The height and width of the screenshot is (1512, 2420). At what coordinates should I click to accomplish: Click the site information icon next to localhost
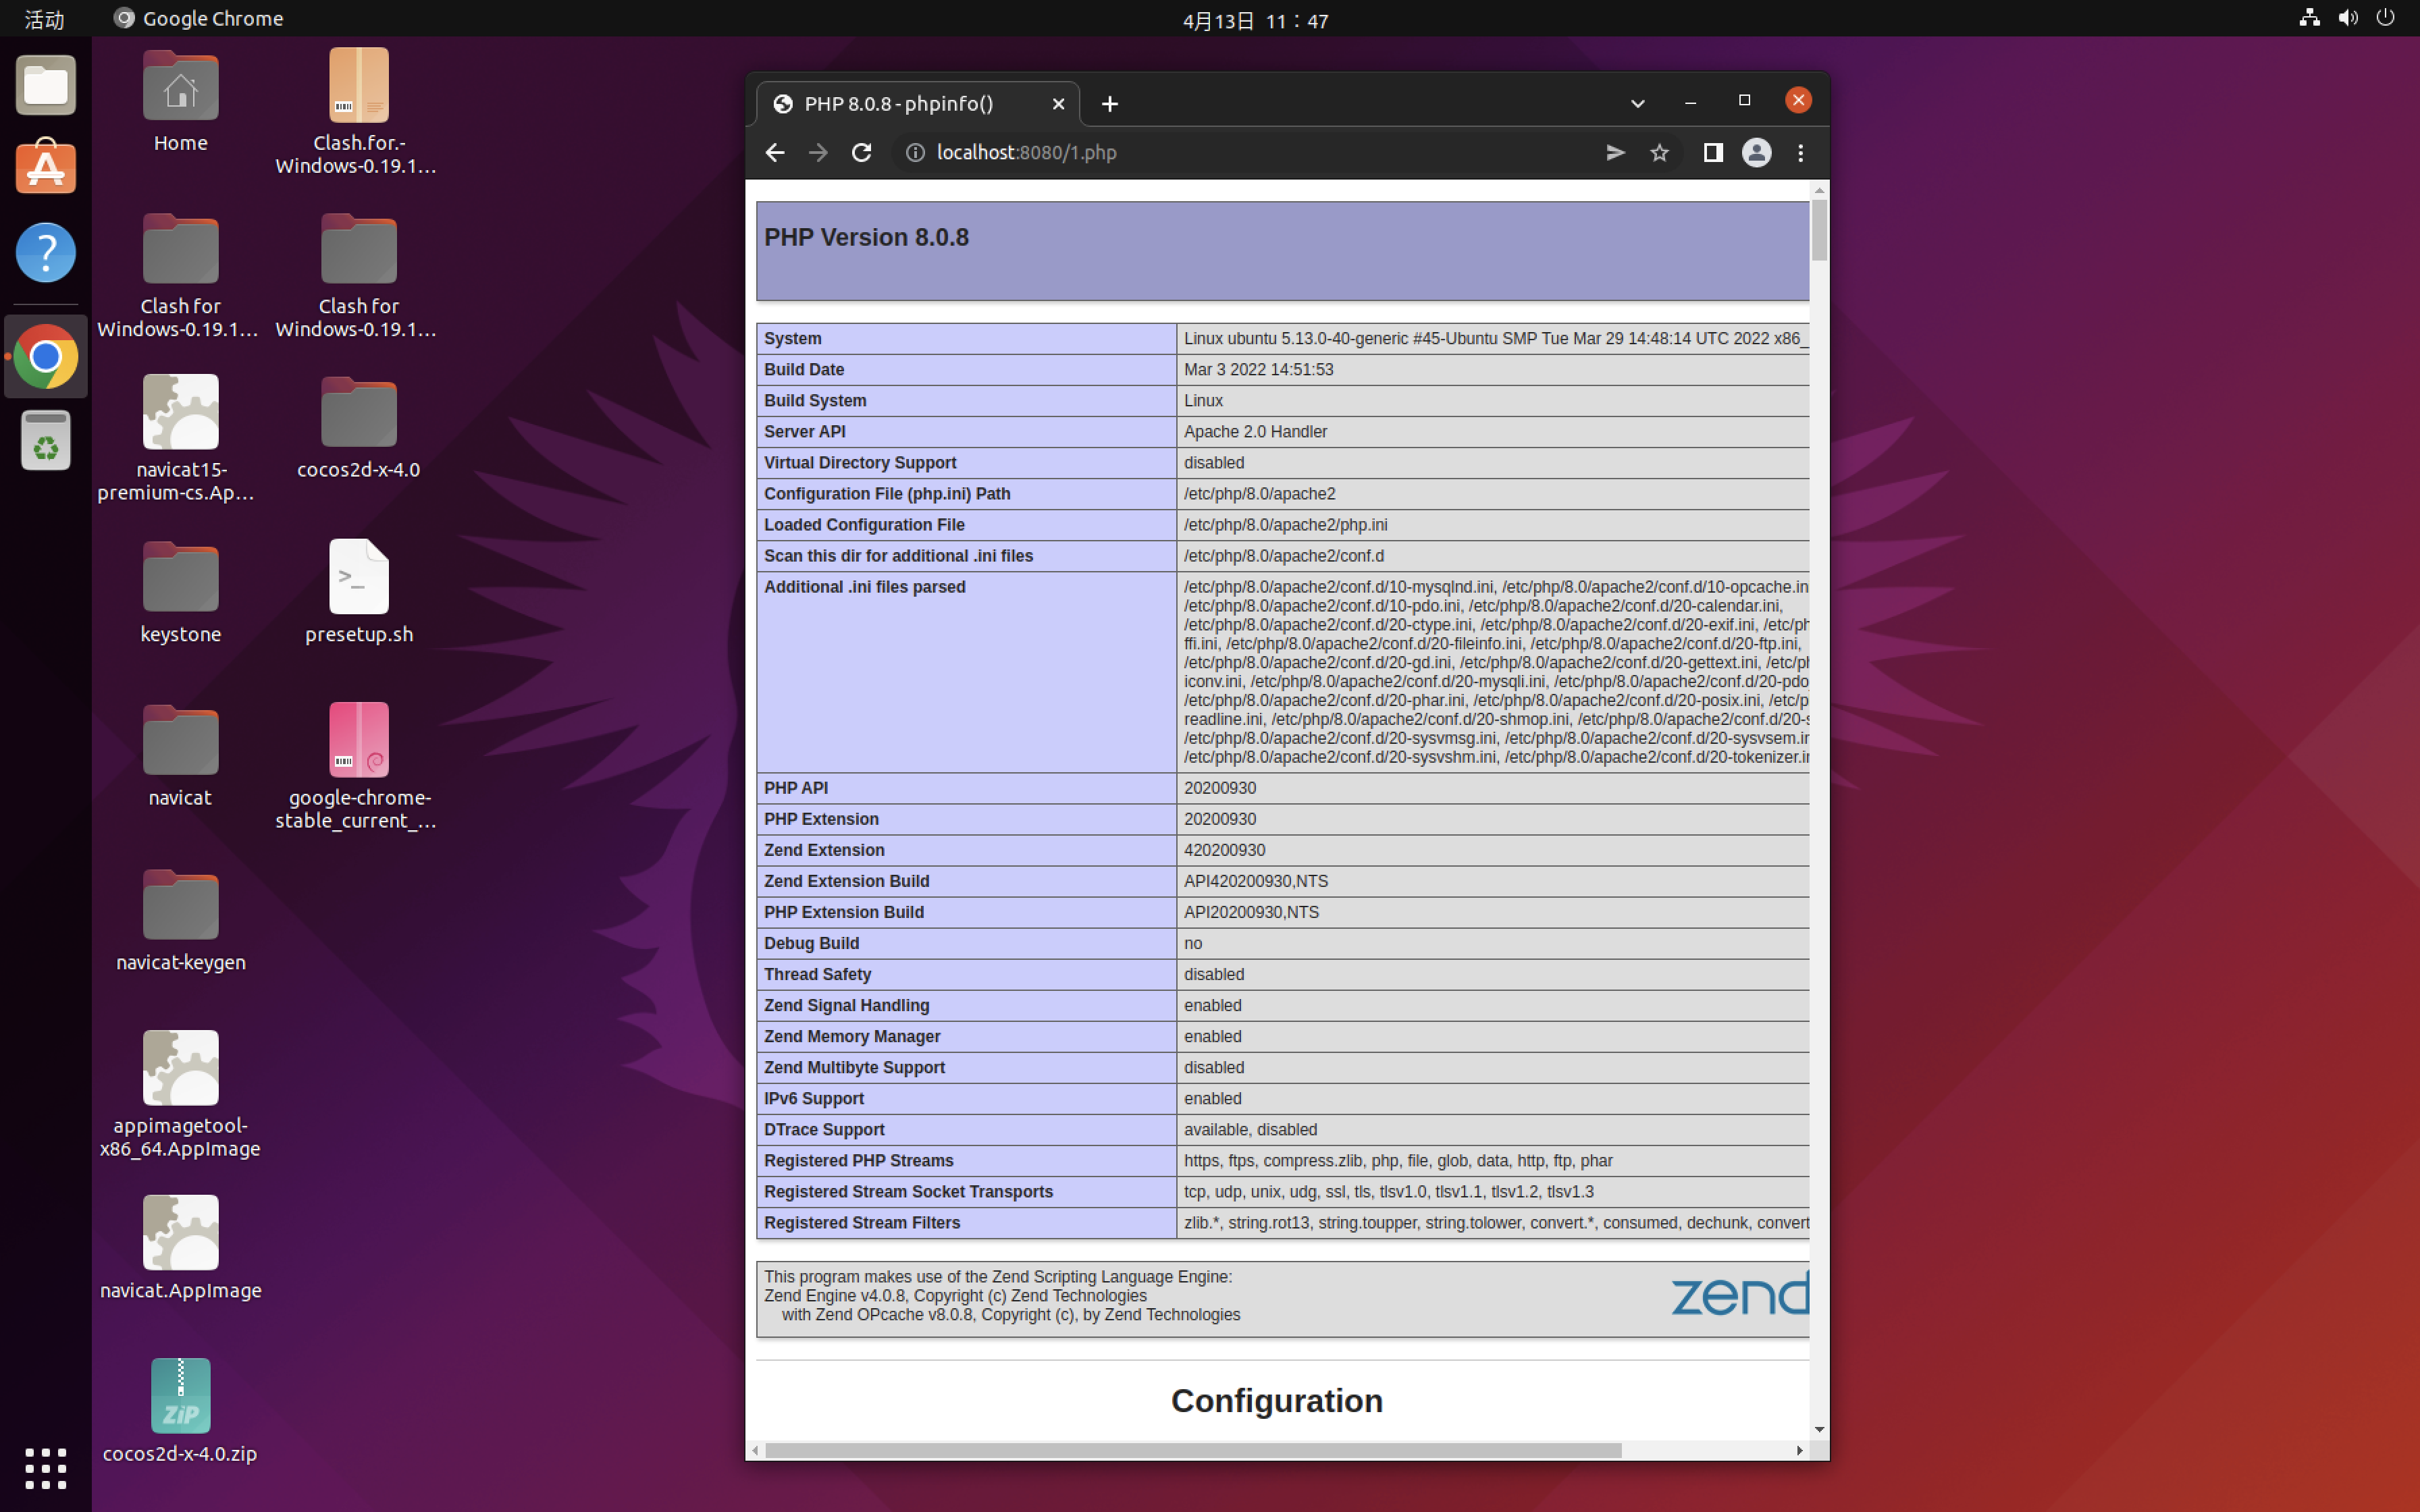pyautogui.click(x=915, y=152)
